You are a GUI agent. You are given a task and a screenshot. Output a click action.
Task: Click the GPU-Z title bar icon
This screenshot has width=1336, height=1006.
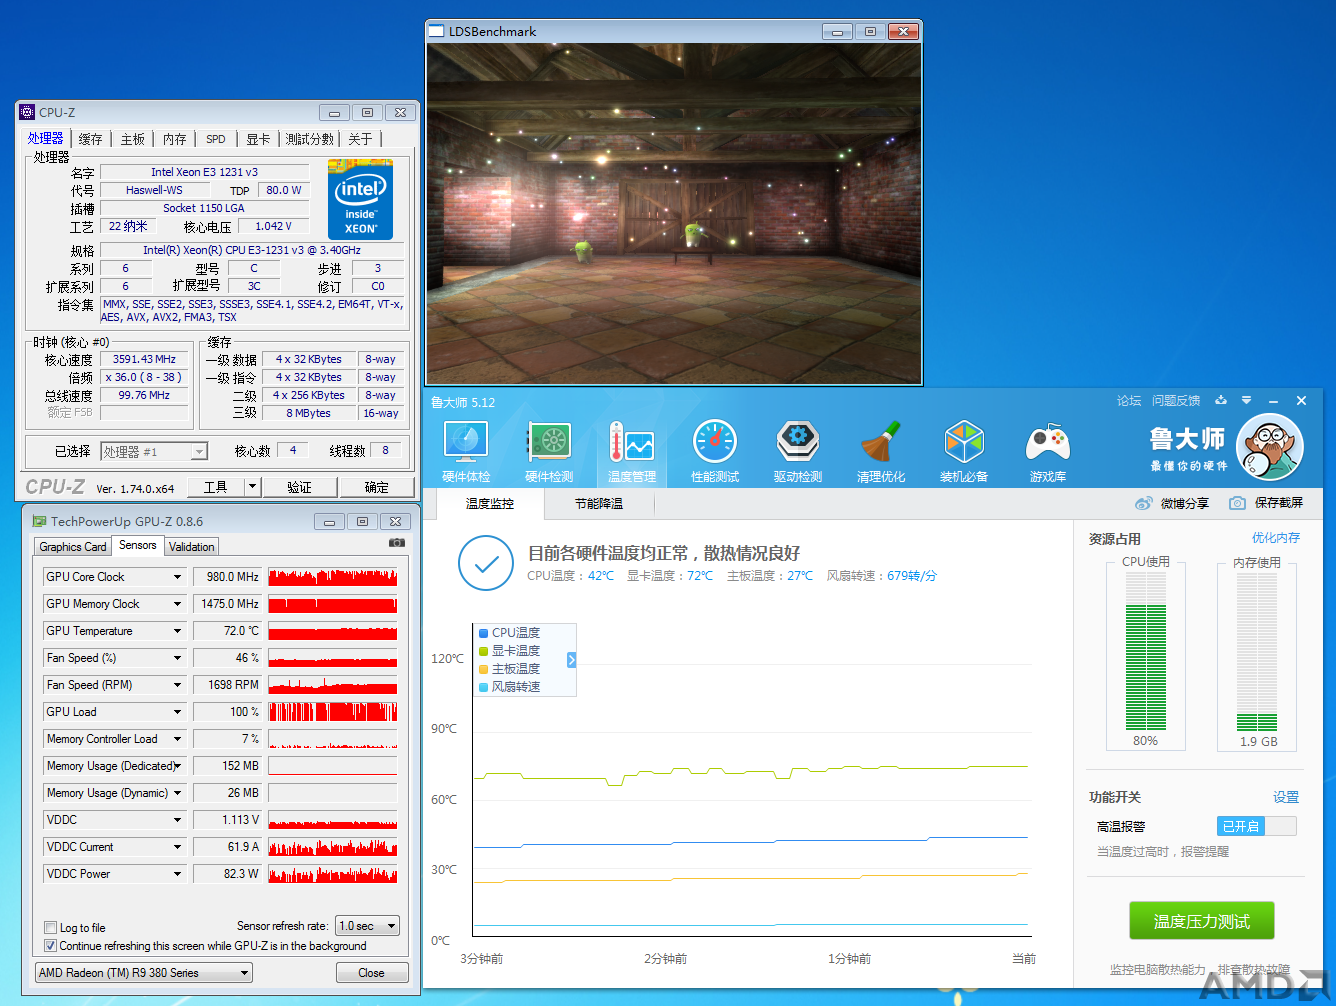pyautogui.click(x=39, y=521)
